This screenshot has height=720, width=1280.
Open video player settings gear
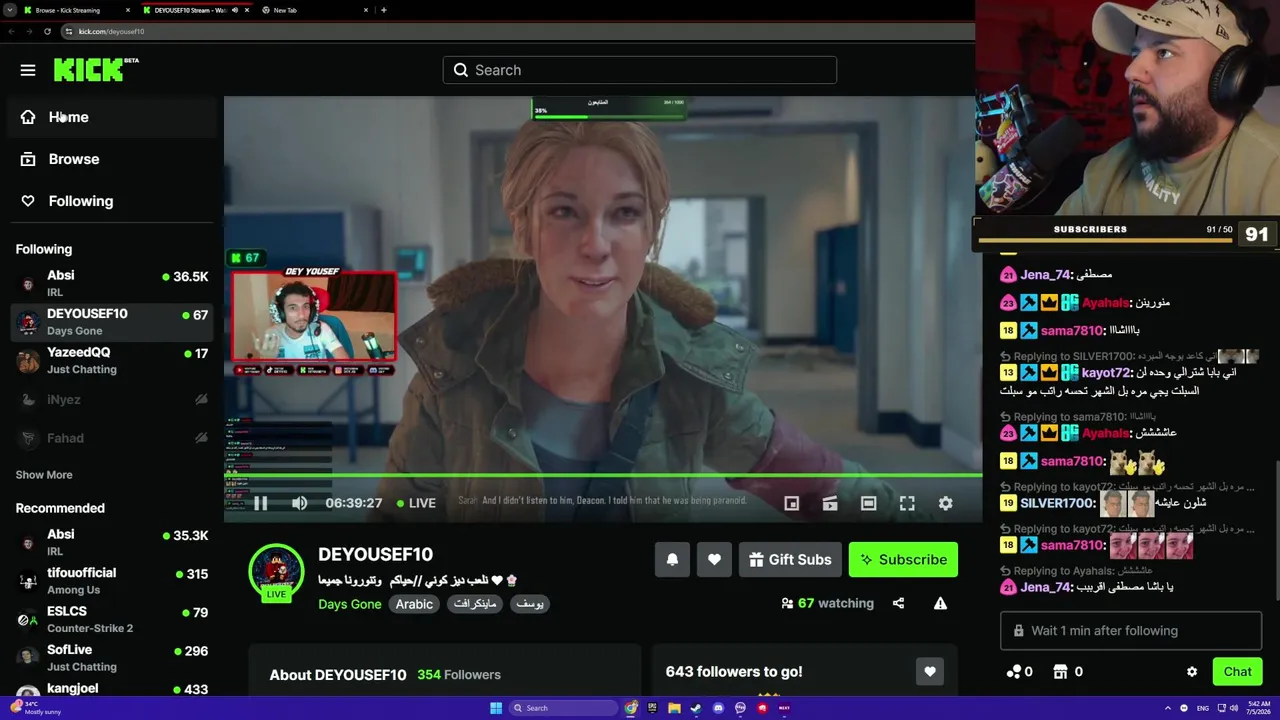(x=945, y=503)
